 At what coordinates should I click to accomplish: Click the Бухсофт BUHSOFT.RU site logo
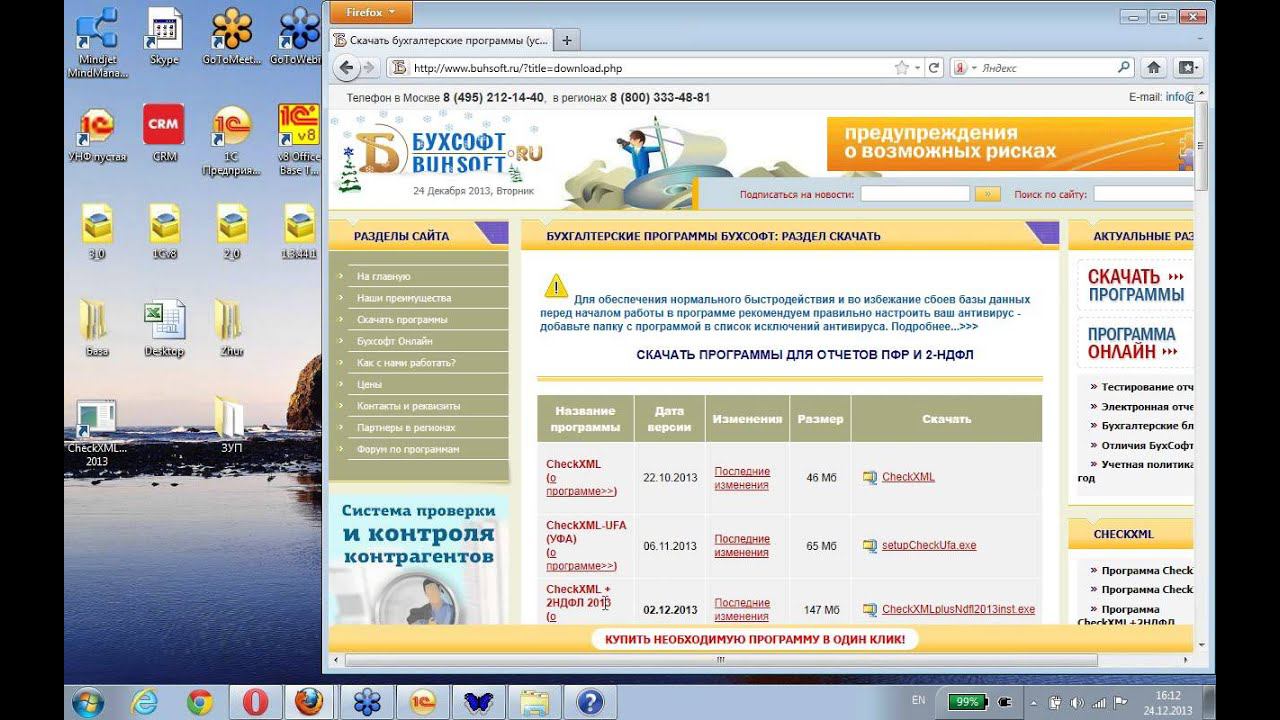[x=452, y=153]
